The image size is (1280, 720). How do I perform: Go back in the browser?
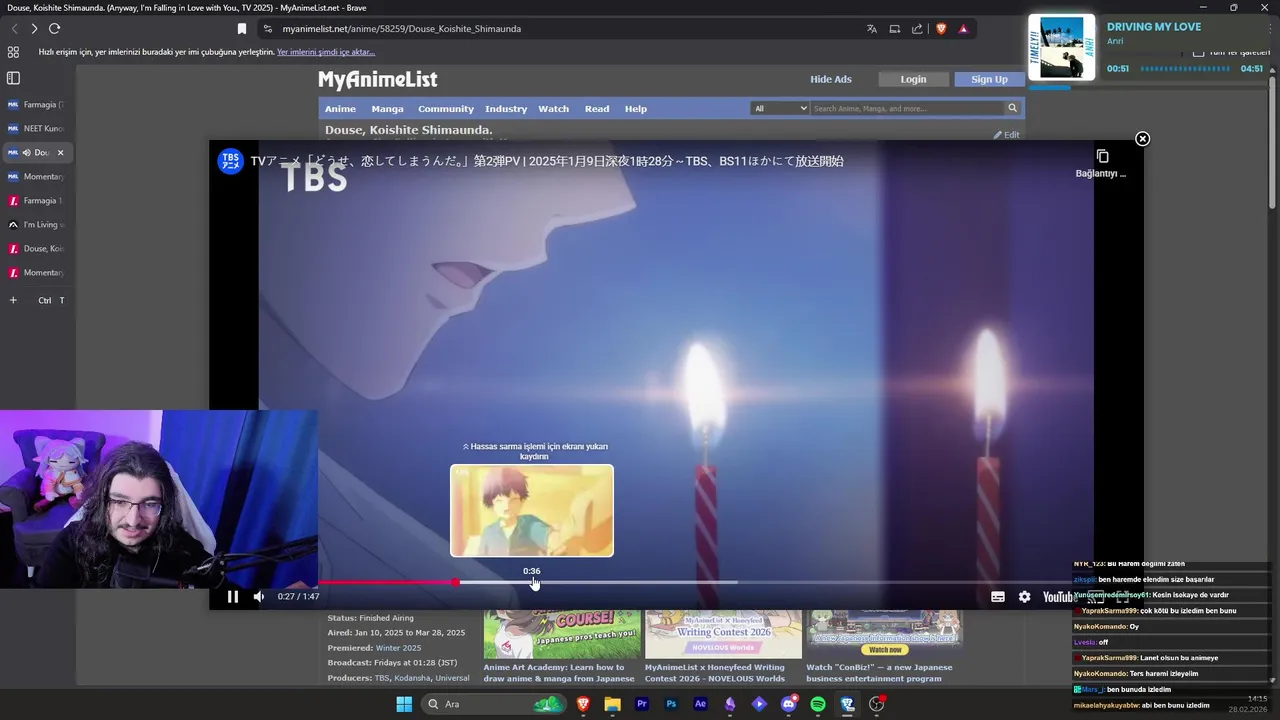(13, 29)
